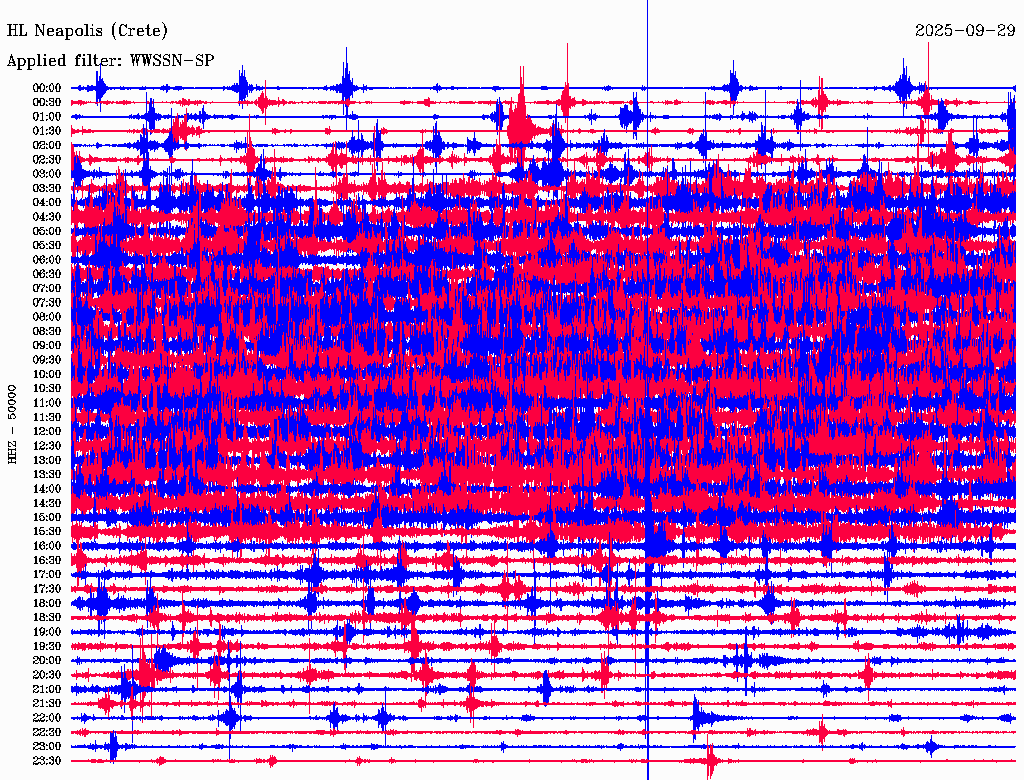Select the 13:30 time row label

[x=47, y=475]
